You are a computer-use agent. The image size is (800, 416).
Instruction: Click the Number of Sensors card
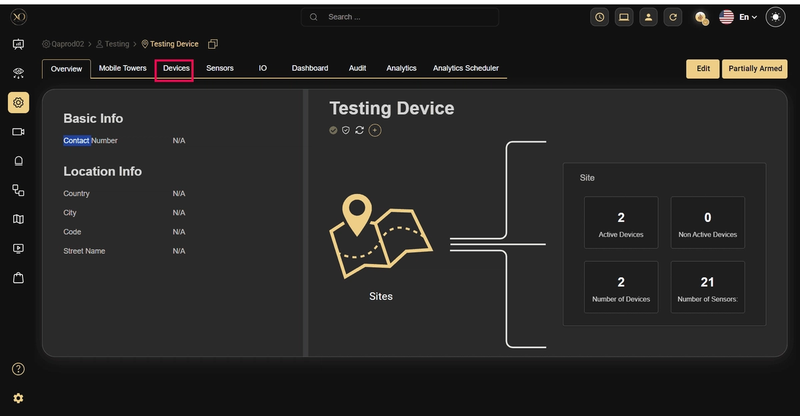point(708,287)
